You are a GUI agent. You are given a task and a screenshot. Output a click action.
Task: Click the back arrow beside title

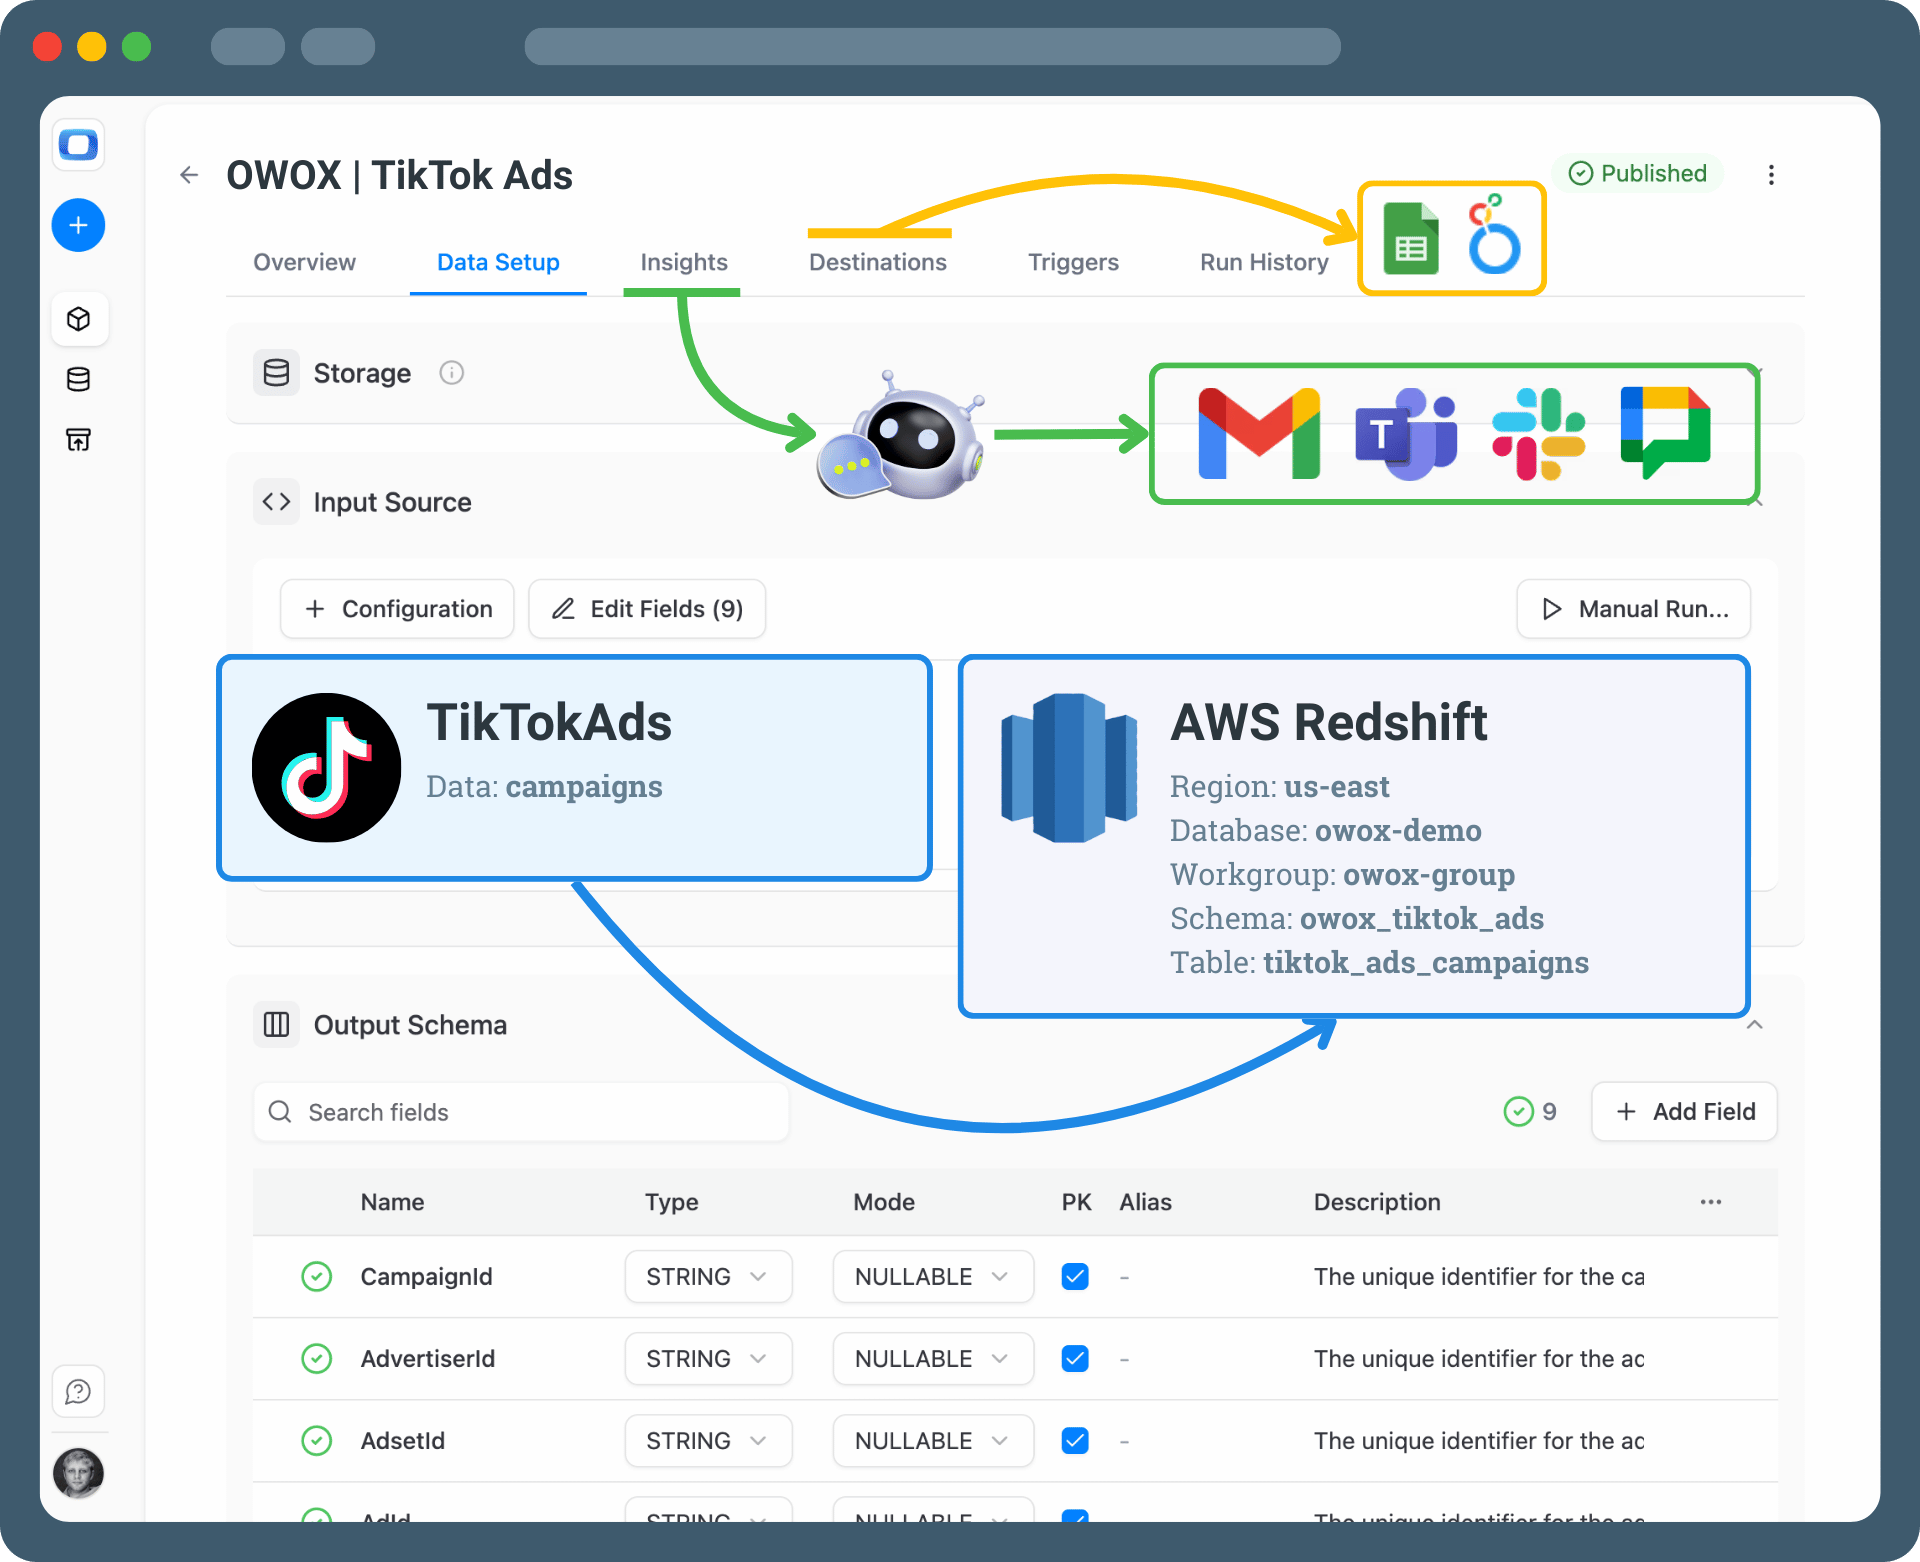pyautogui.click(x=189, y=176)
